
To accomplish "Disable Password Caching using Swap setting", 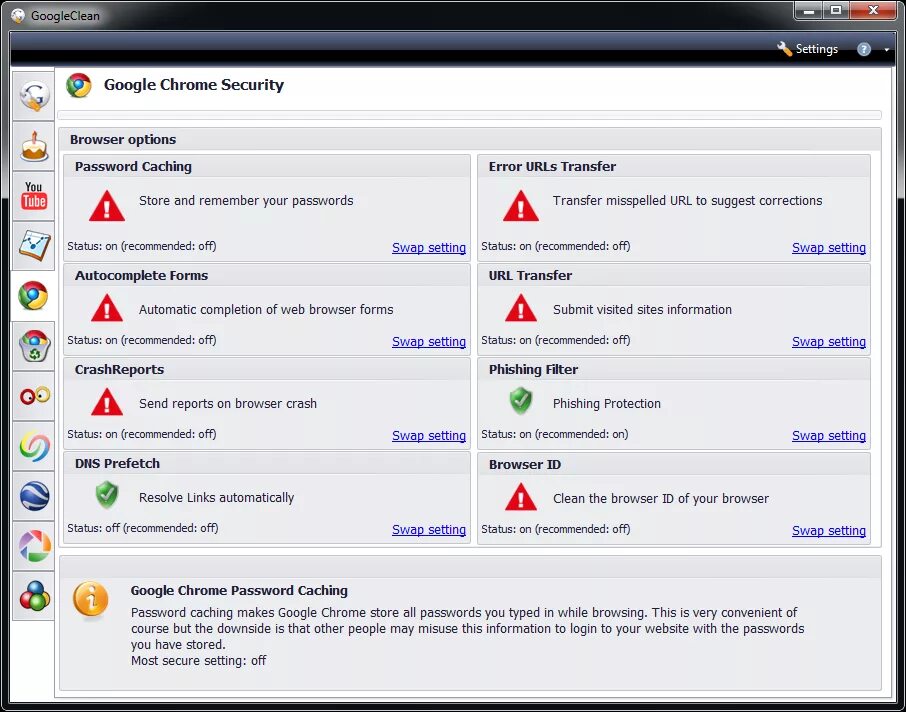I will [429, 247].
